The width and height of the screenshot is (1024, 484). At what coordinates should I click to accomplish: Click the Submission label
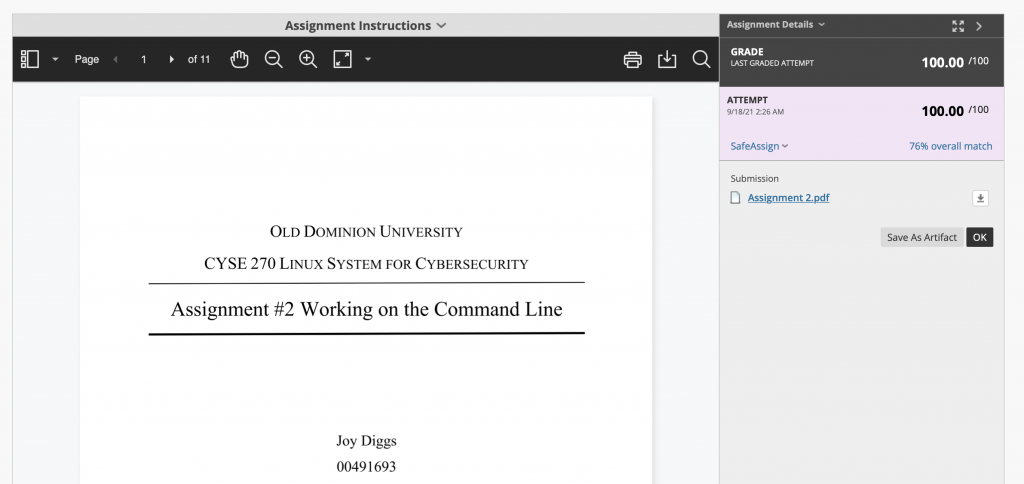(x=754, y=178)
